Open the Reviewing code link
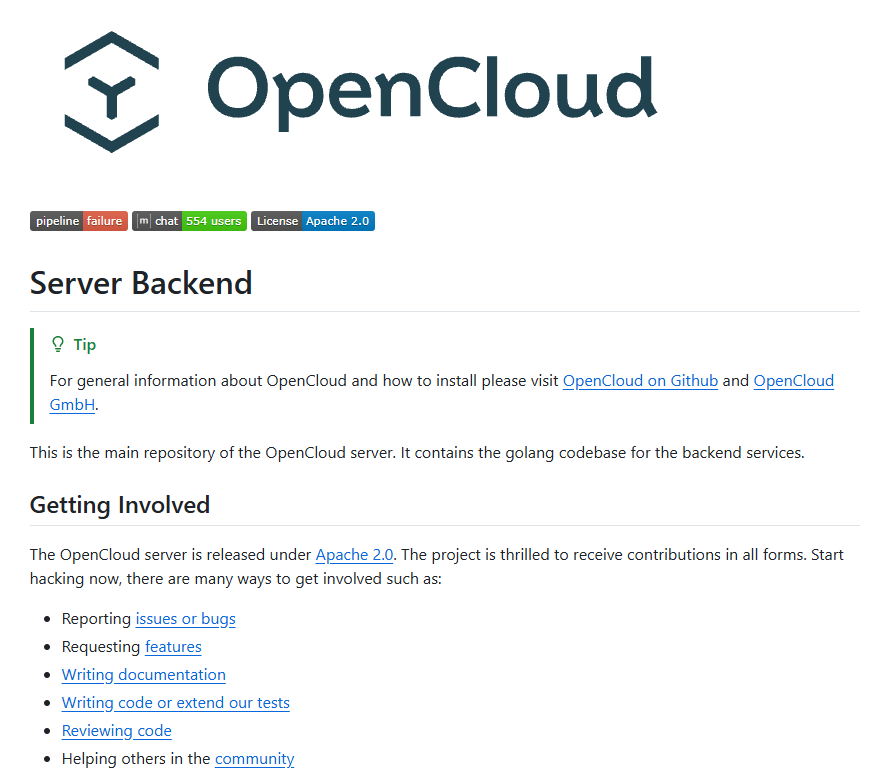The image size is (880, 782). click(x=116, y=730)
